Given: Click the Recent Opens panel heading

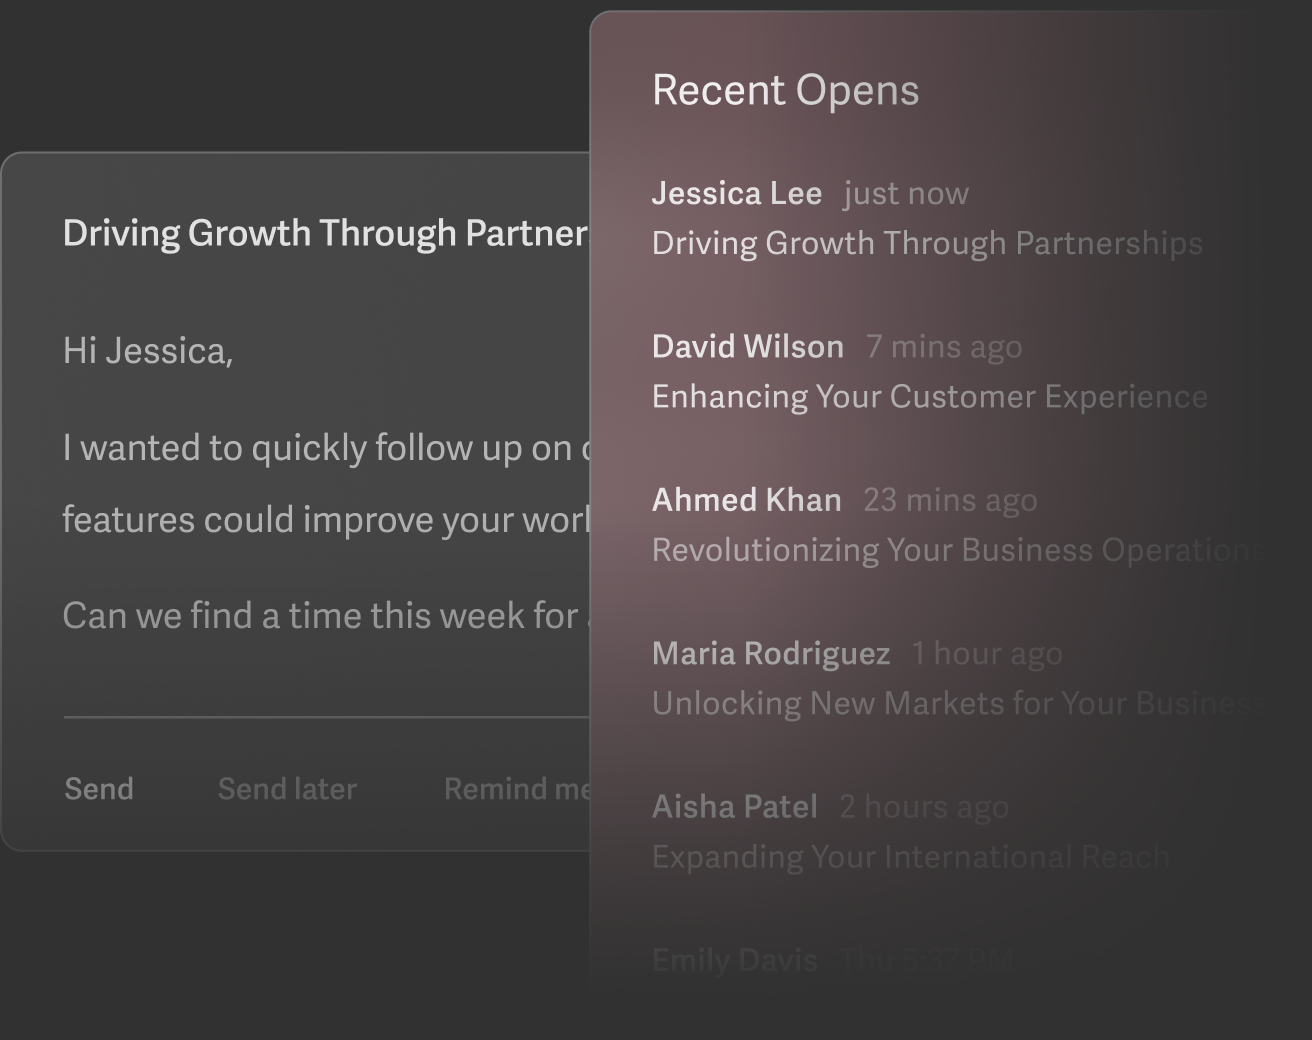Looking at the screenshot, I should (785, 90).
